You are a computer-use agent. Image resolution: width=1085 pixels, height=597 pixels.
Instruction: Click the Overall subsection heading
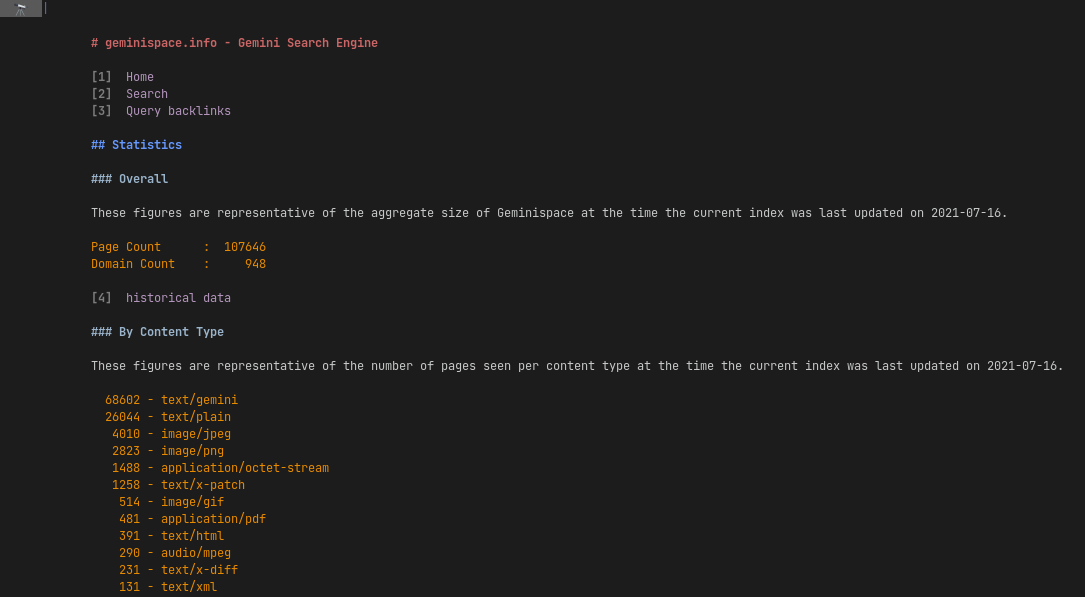pyautogui.click(x=129, y=178)
